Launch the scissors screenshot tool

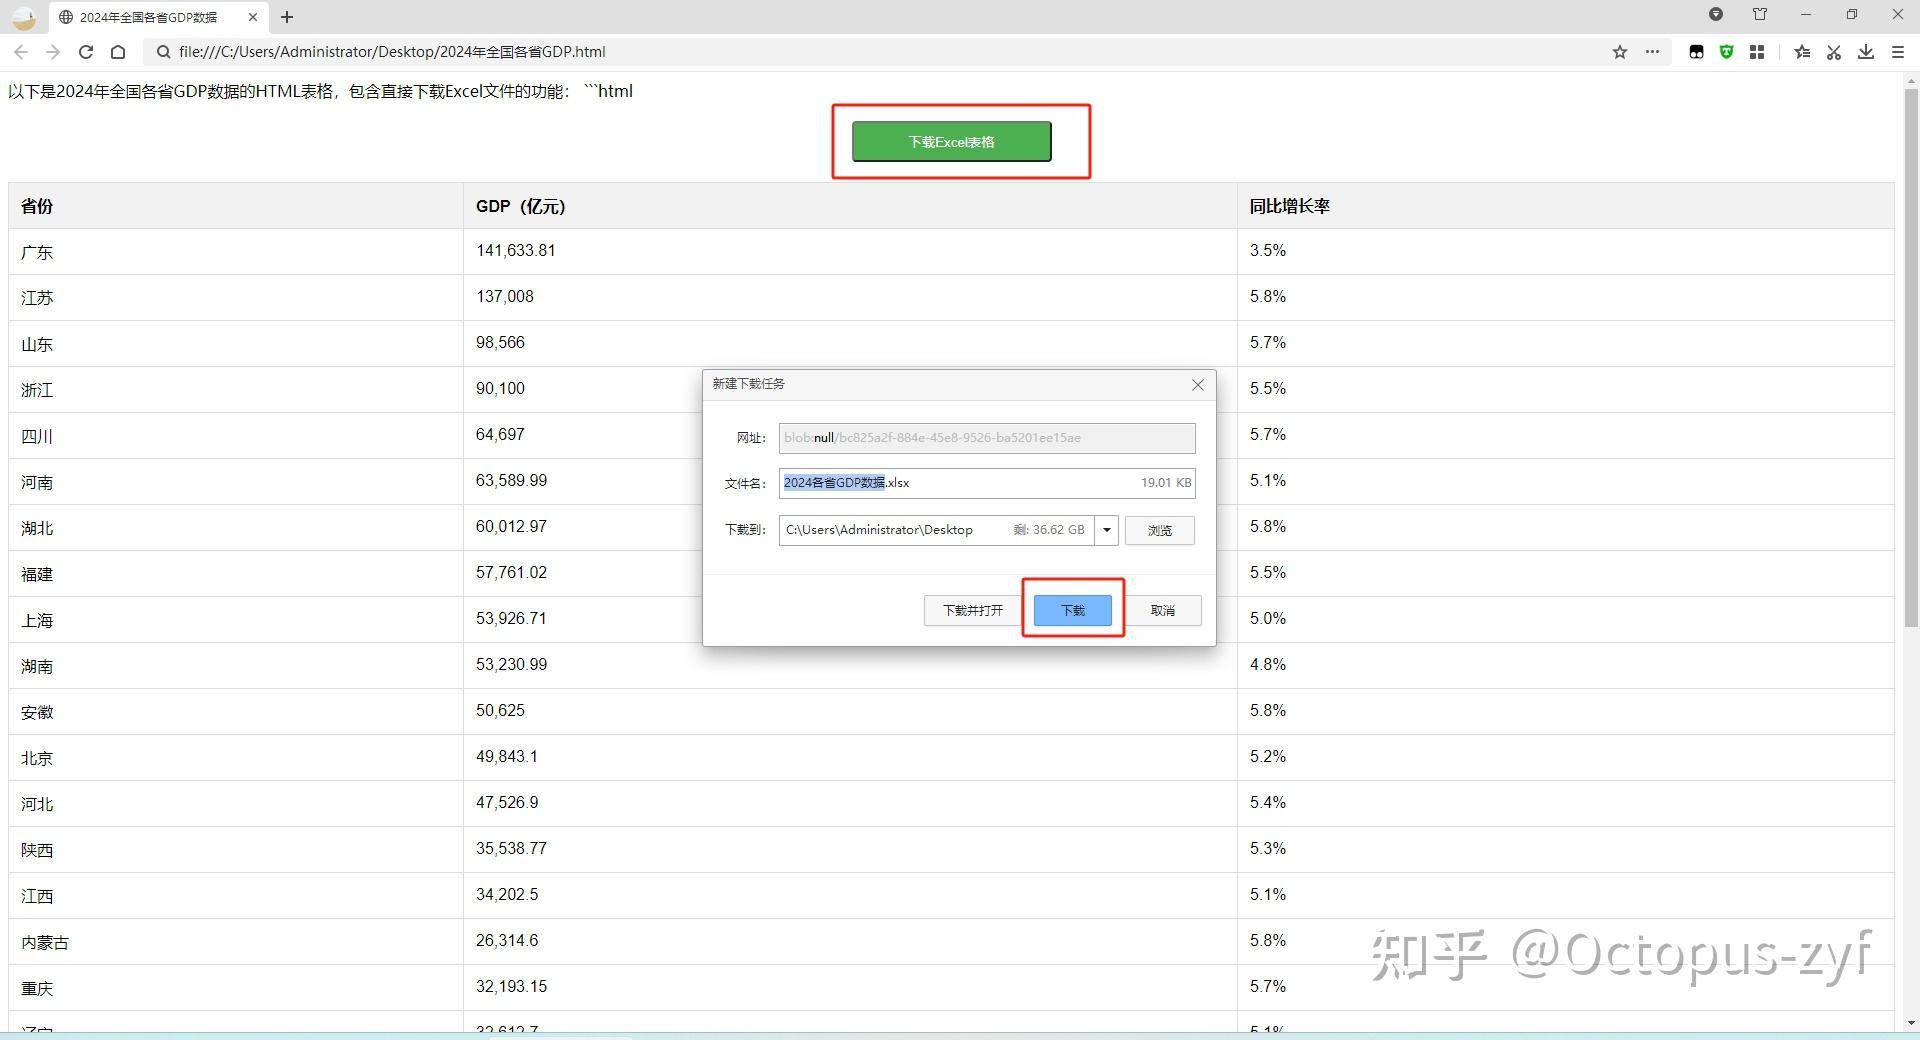[1834, 52]
